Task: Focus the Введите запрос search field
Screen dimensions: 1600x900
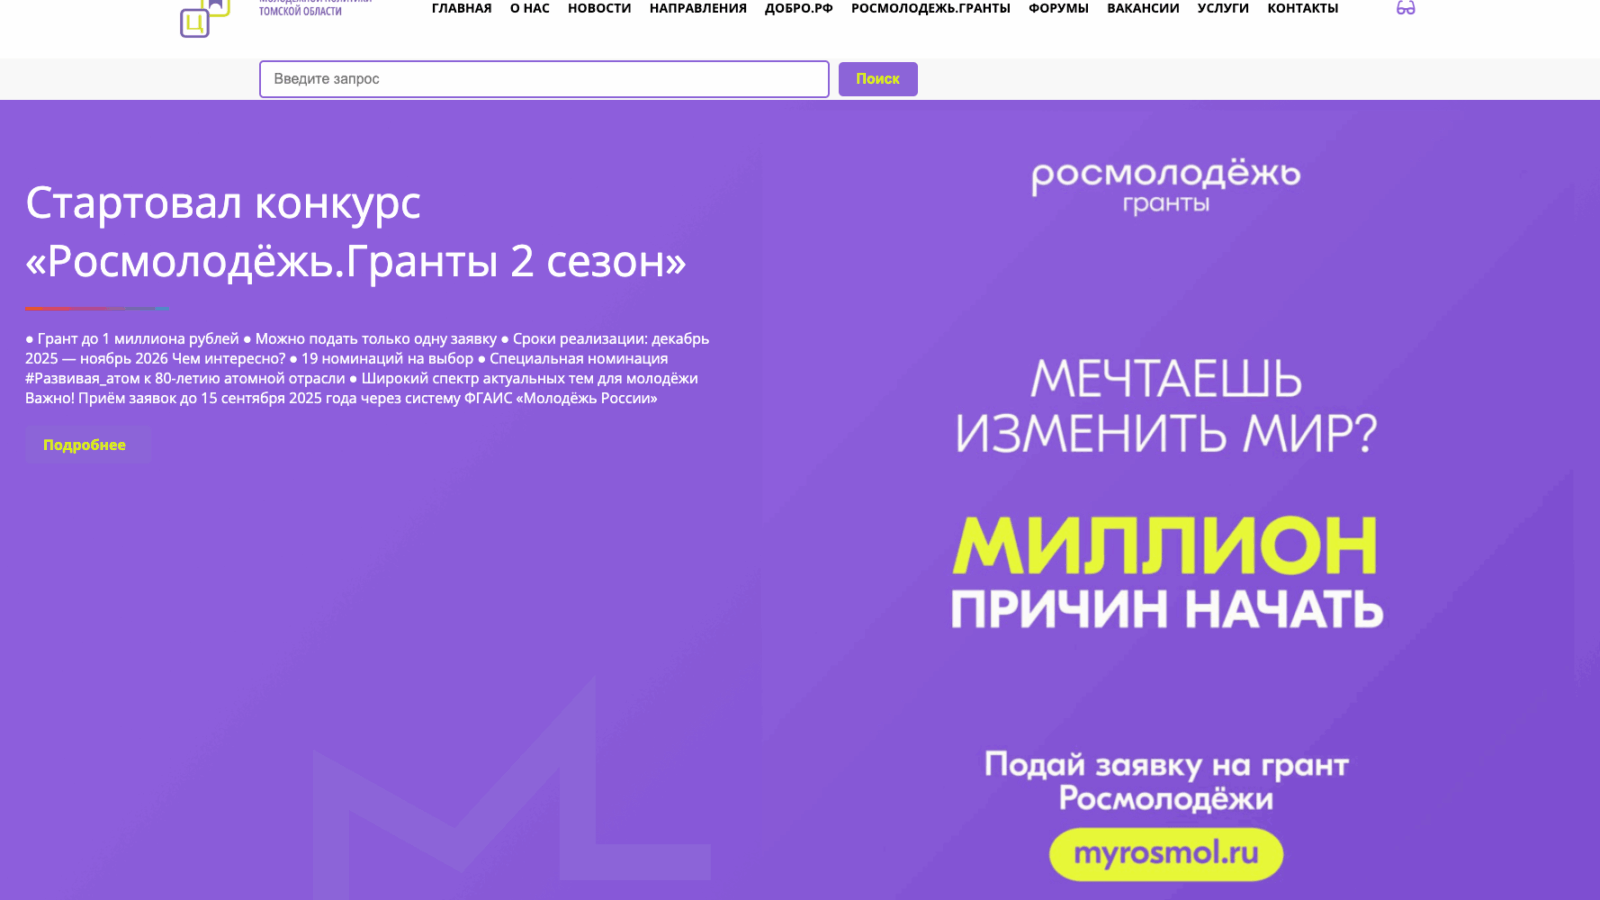Action: (544, 79)
